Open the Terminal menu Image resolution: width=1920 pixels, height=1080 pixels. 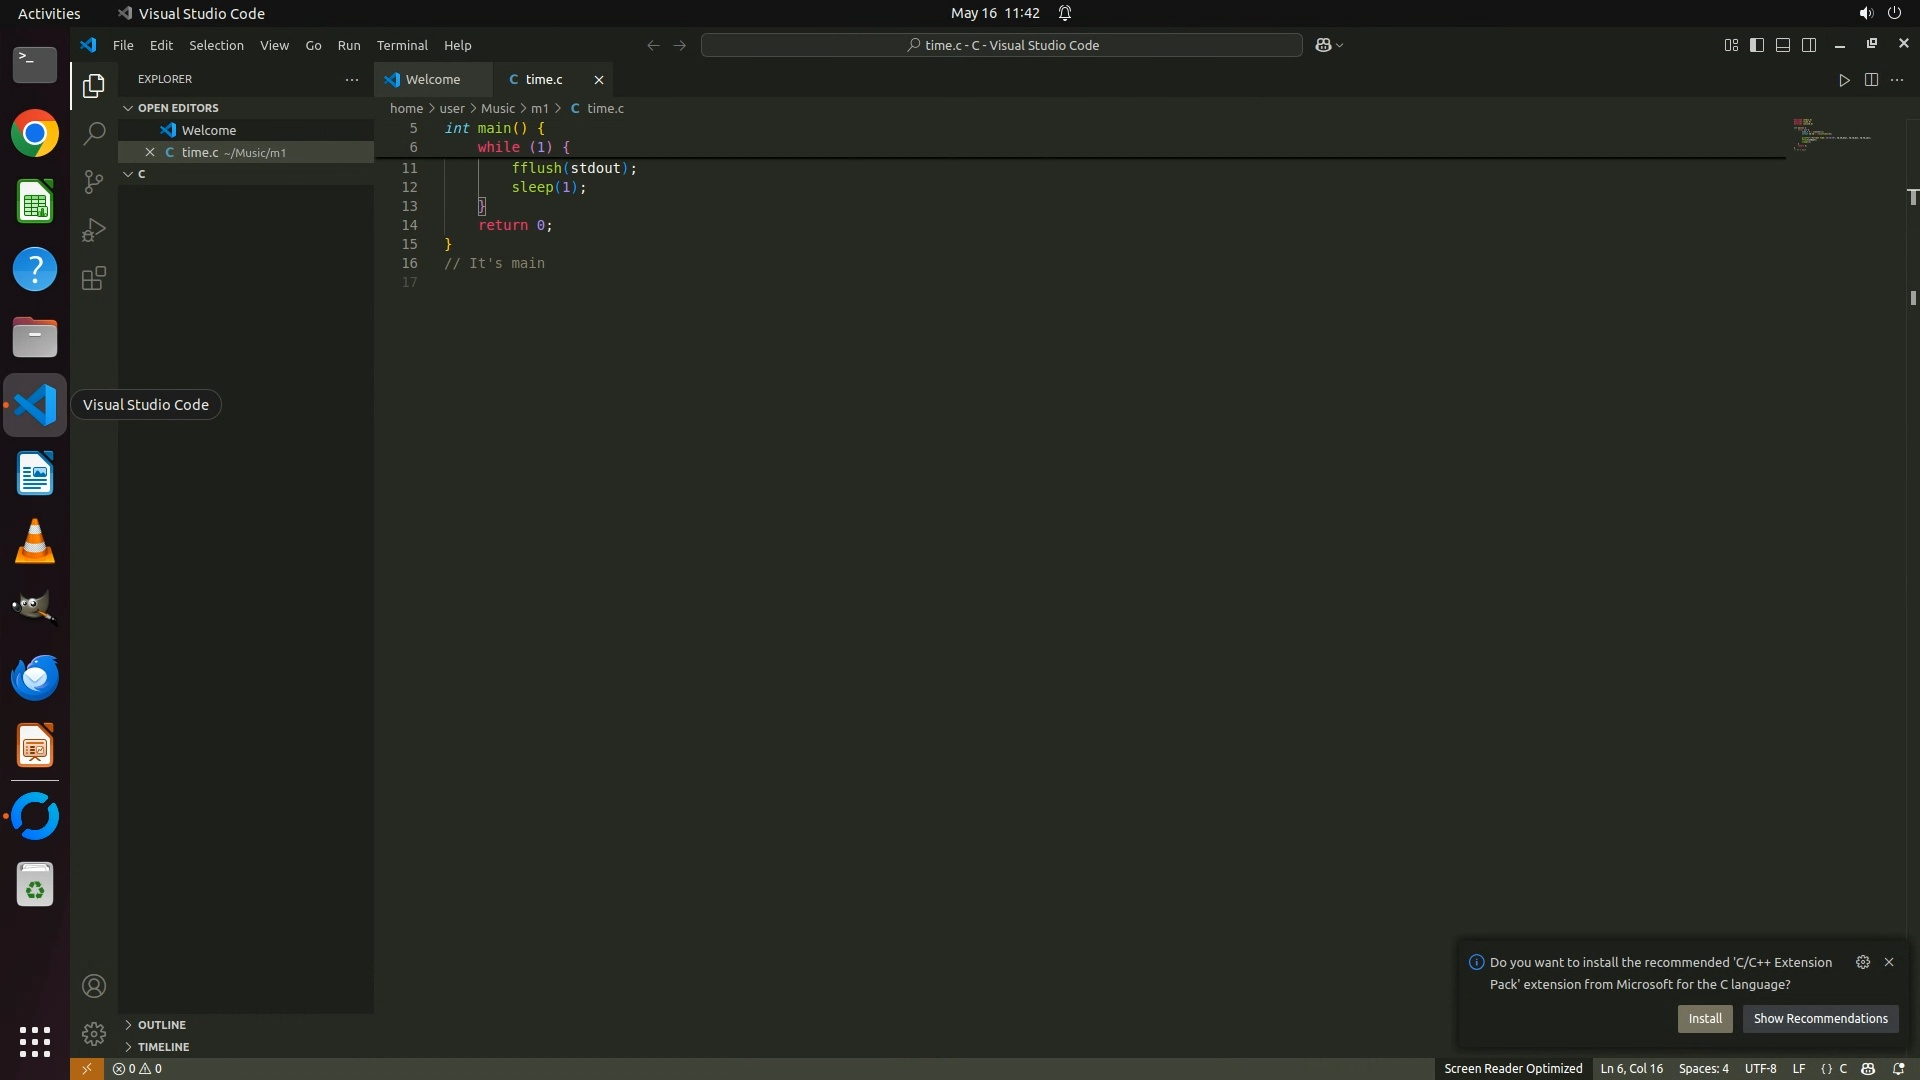pos(402,45)
